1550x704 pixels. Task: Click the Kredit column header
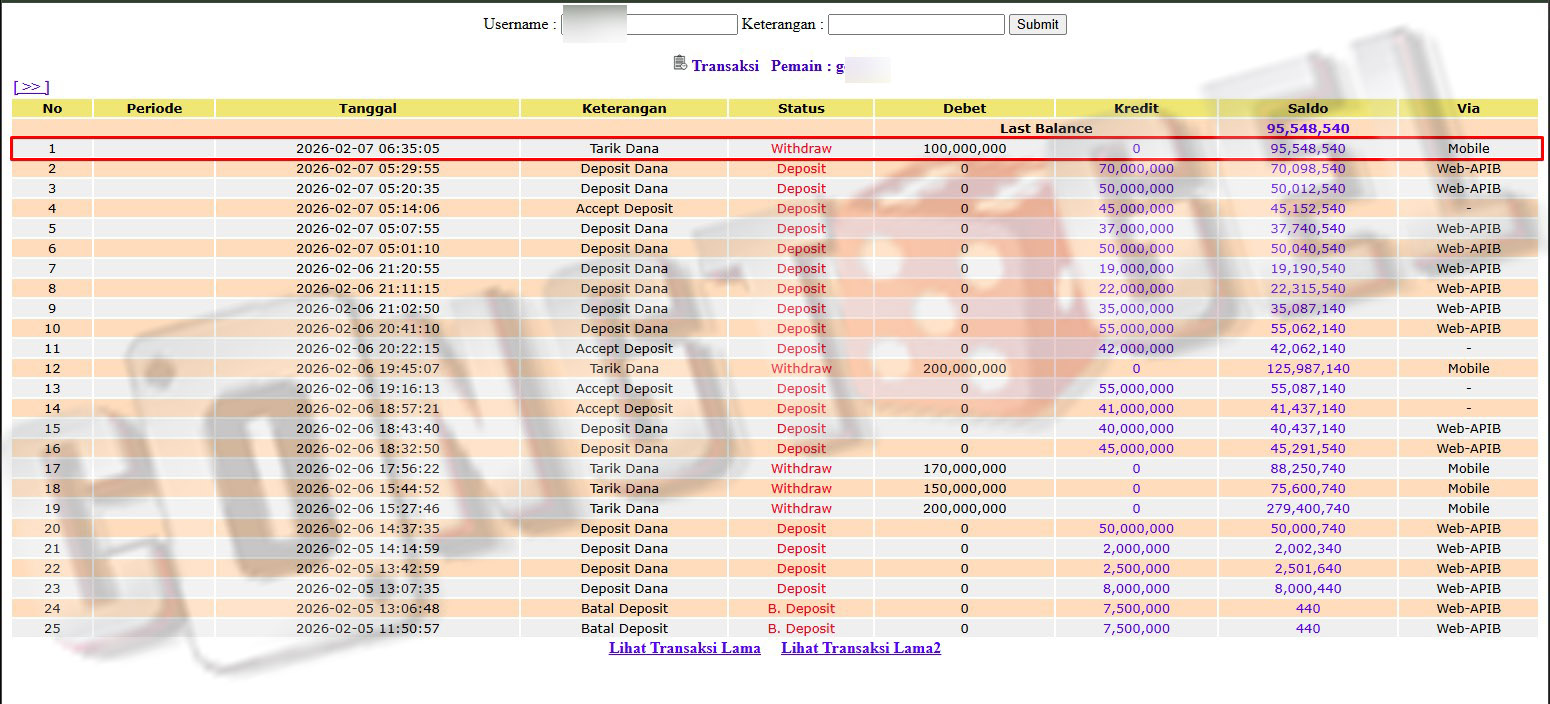[1135, 108]
